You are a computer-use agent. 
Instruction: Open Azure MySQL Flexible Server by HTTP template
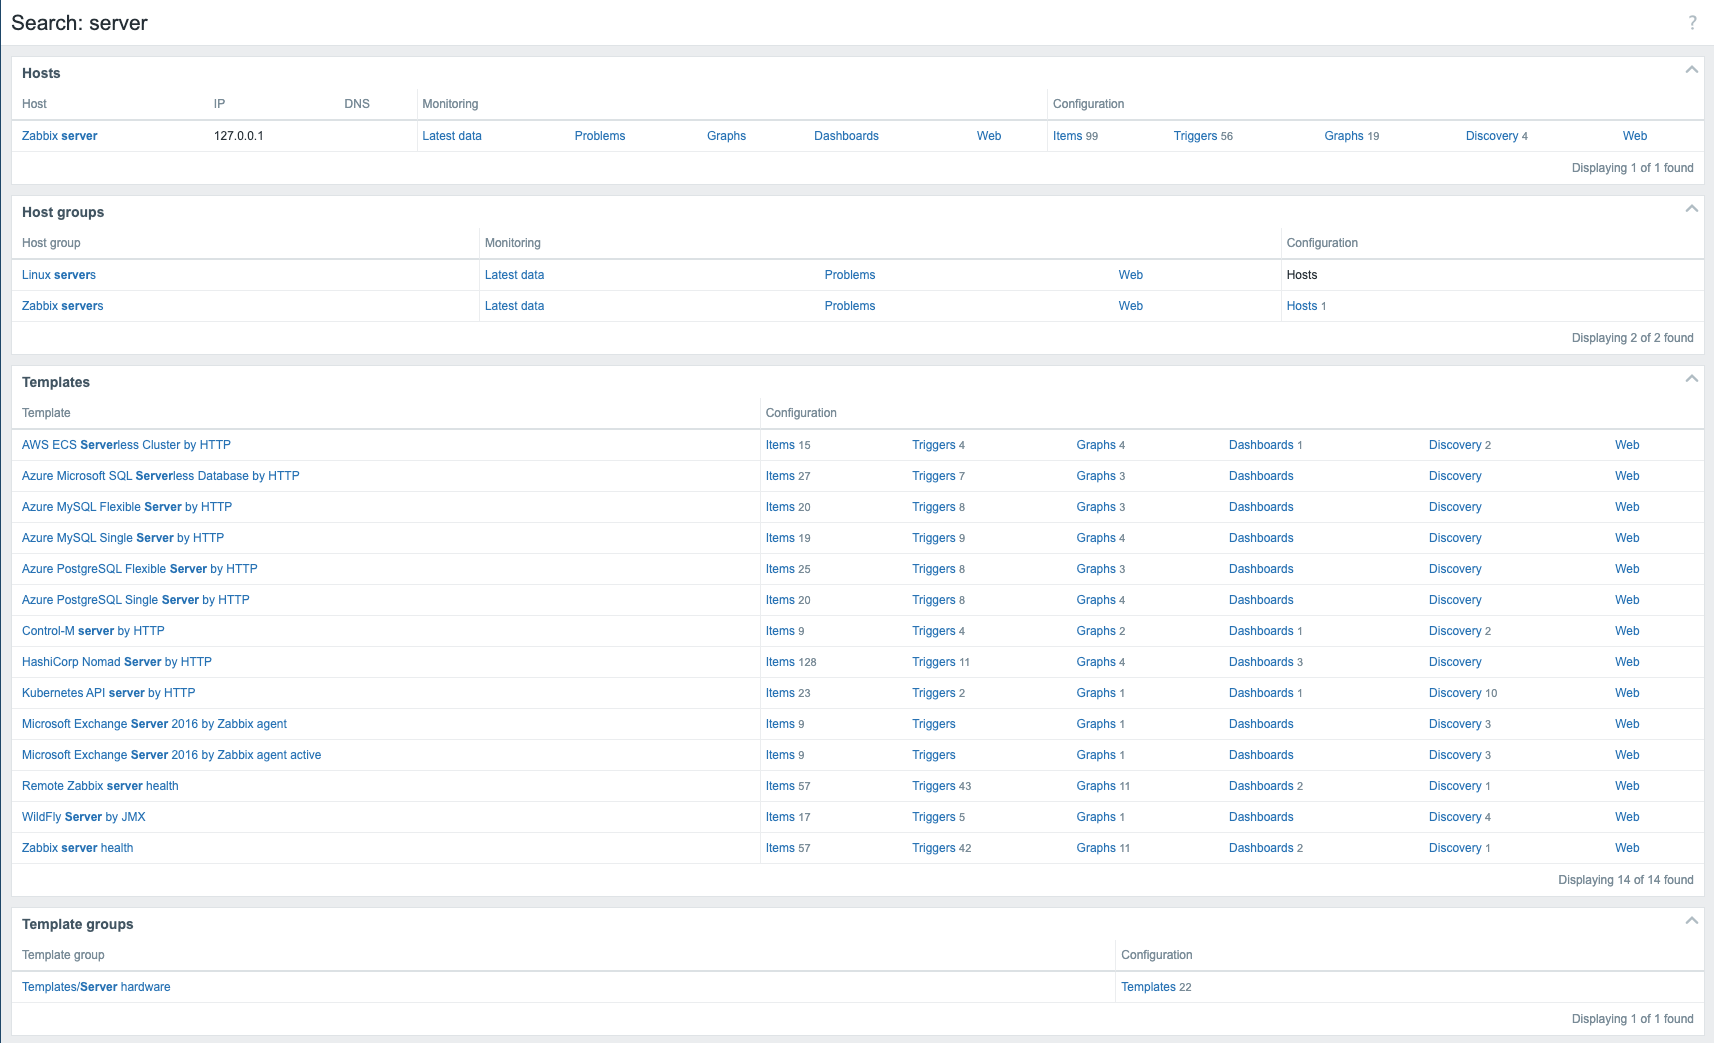tap(127, 507)
